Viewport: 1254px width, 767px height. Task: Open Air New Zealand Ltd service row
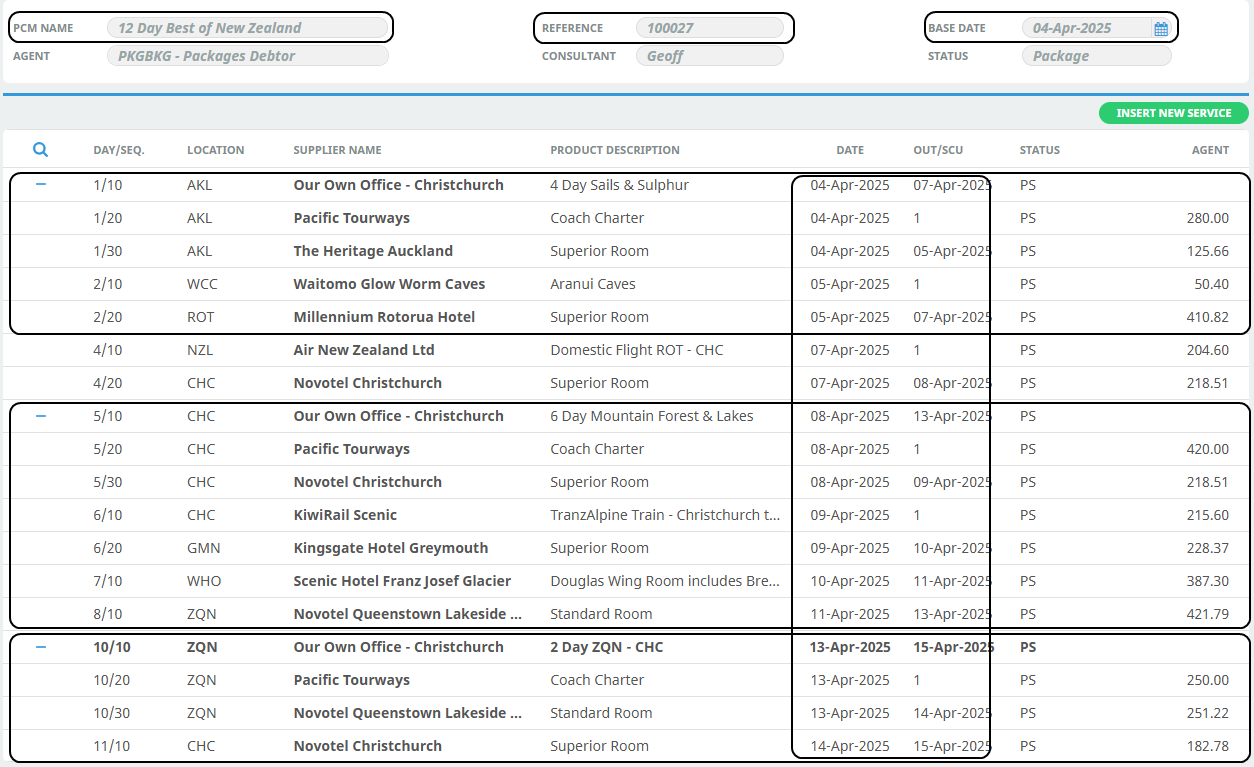click(x=364, y=350)
